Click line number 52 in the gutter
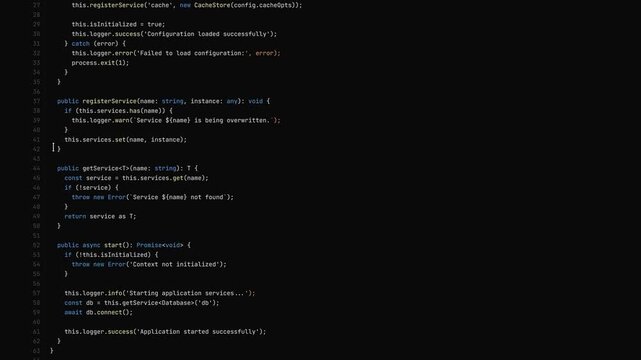Screen dimensions: 641x360 (x=37, y=245)
